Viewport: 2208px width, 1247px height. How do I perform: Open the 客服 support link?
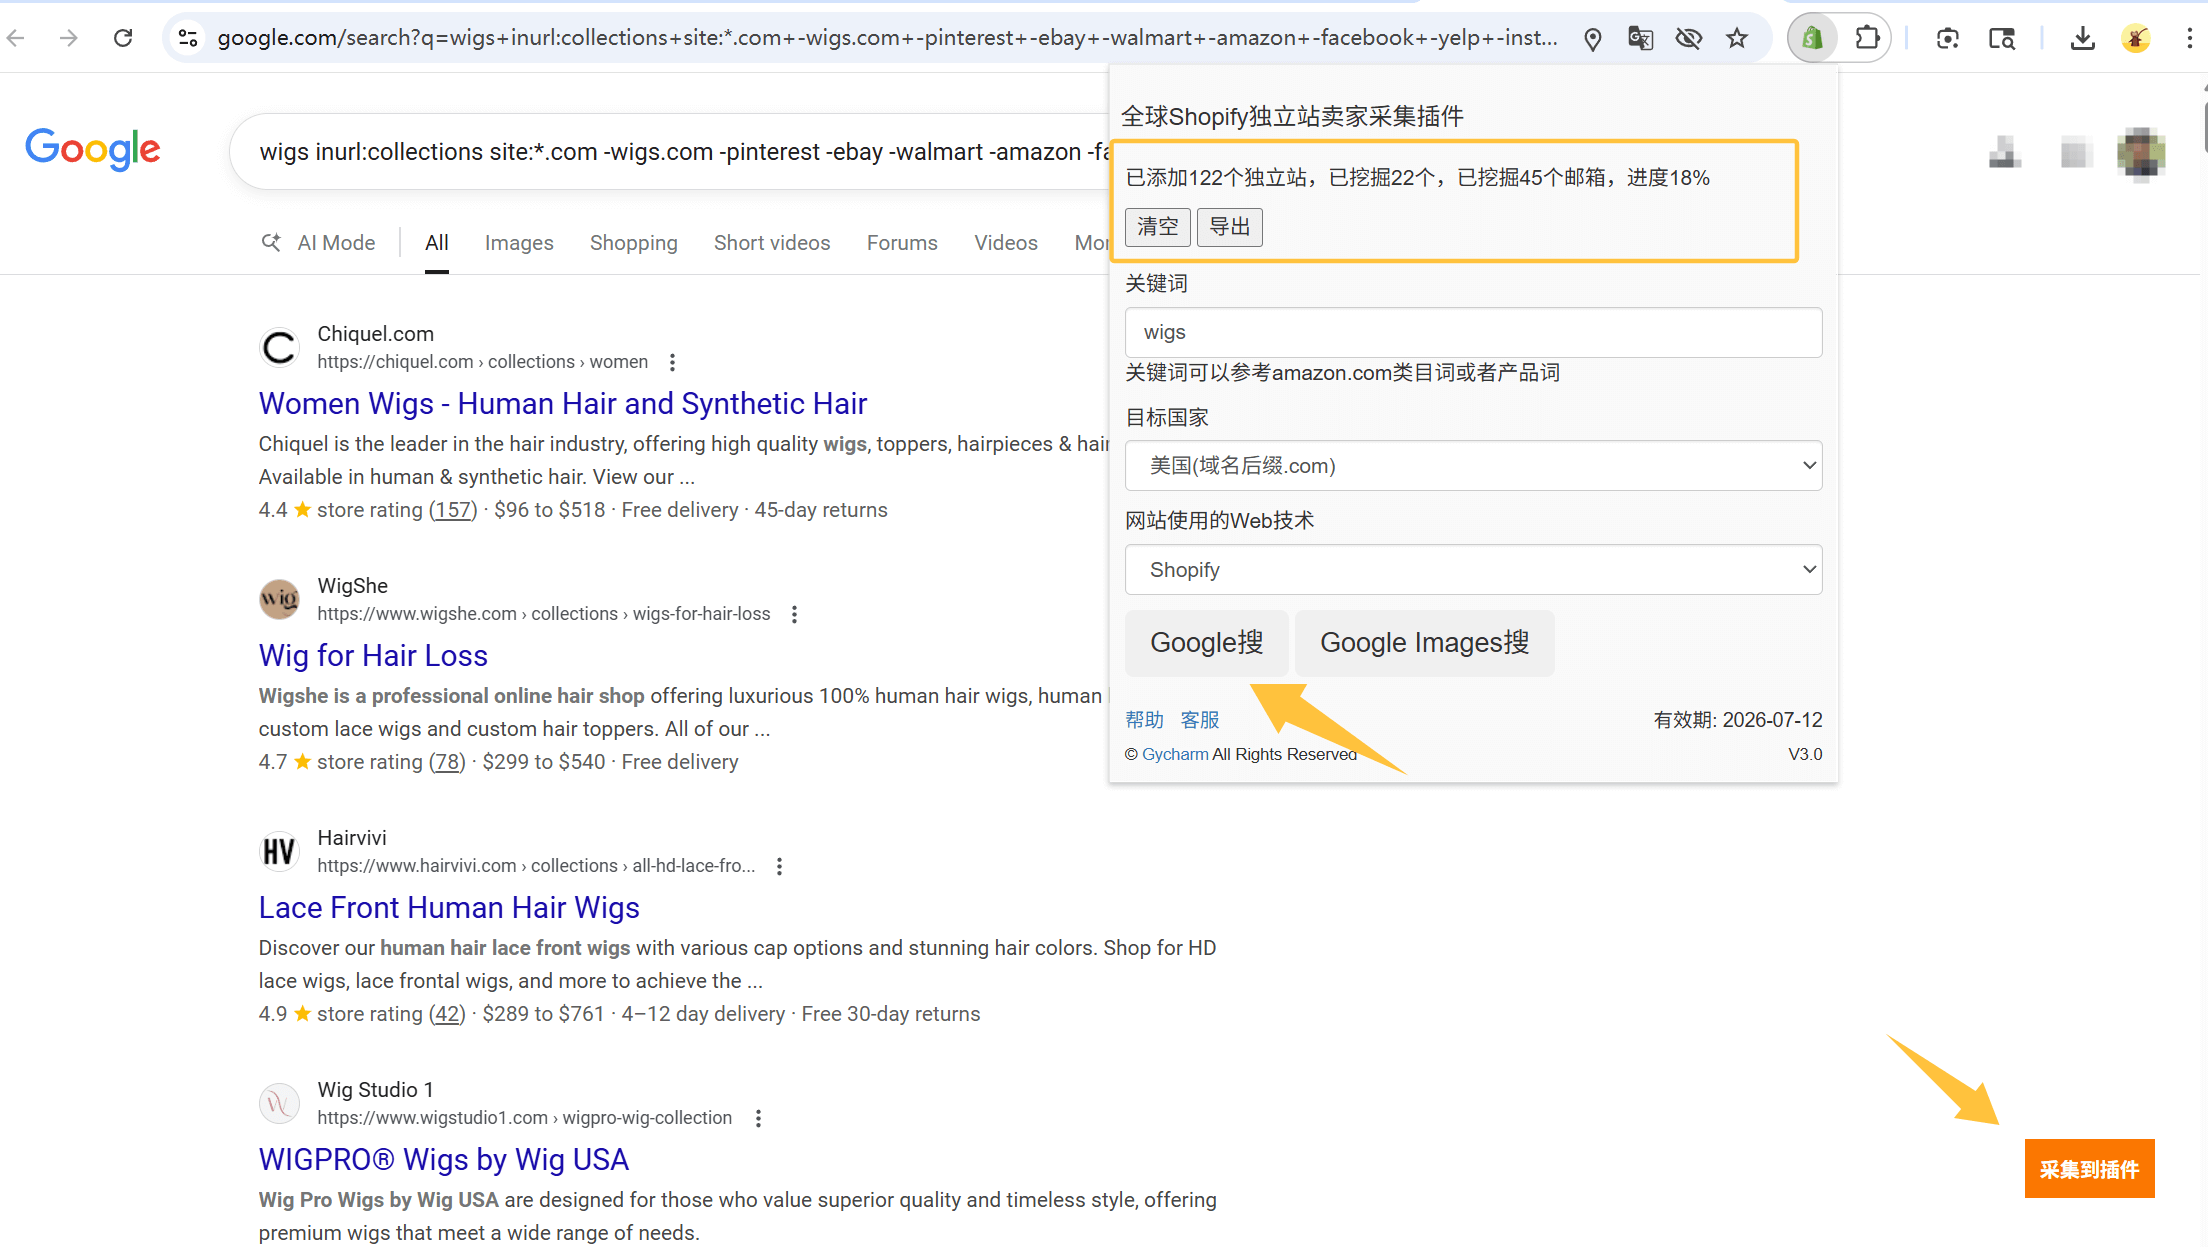click(1200, 720)
